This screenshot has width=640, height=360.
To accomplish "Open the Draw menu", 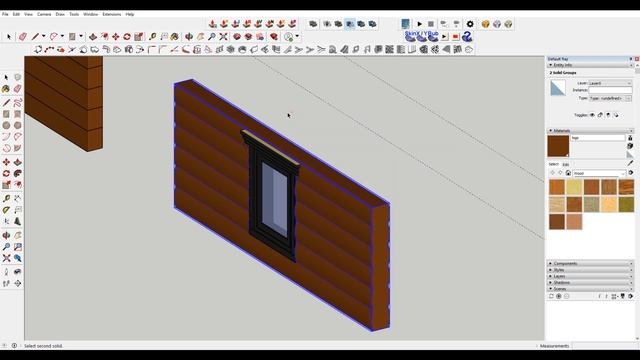I will point(60,14).
